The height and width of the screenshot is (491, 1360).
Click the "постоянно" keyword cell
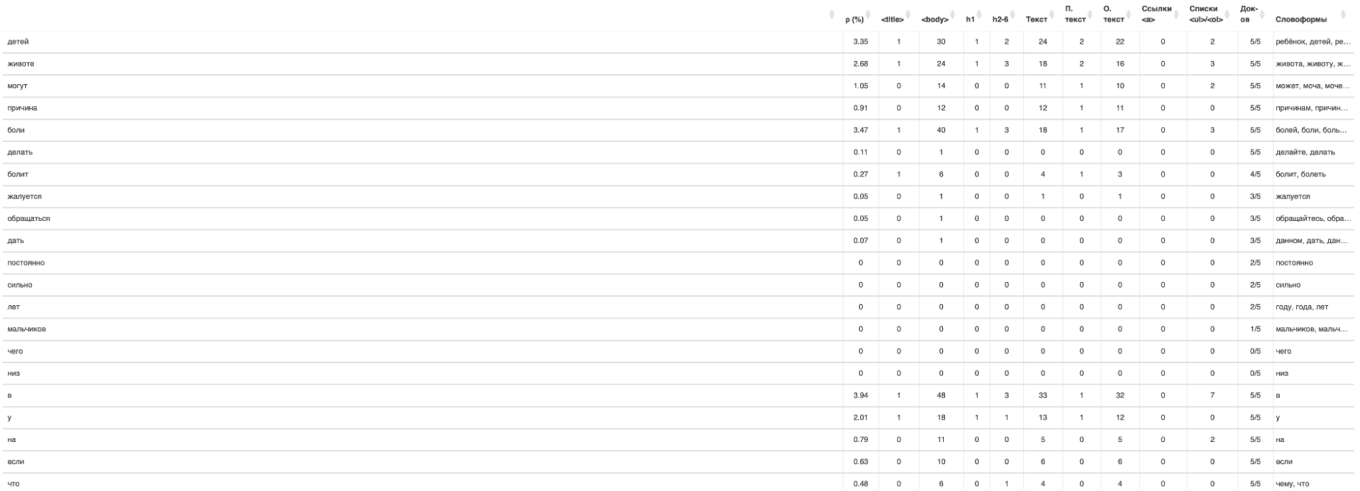click(25, 262)
